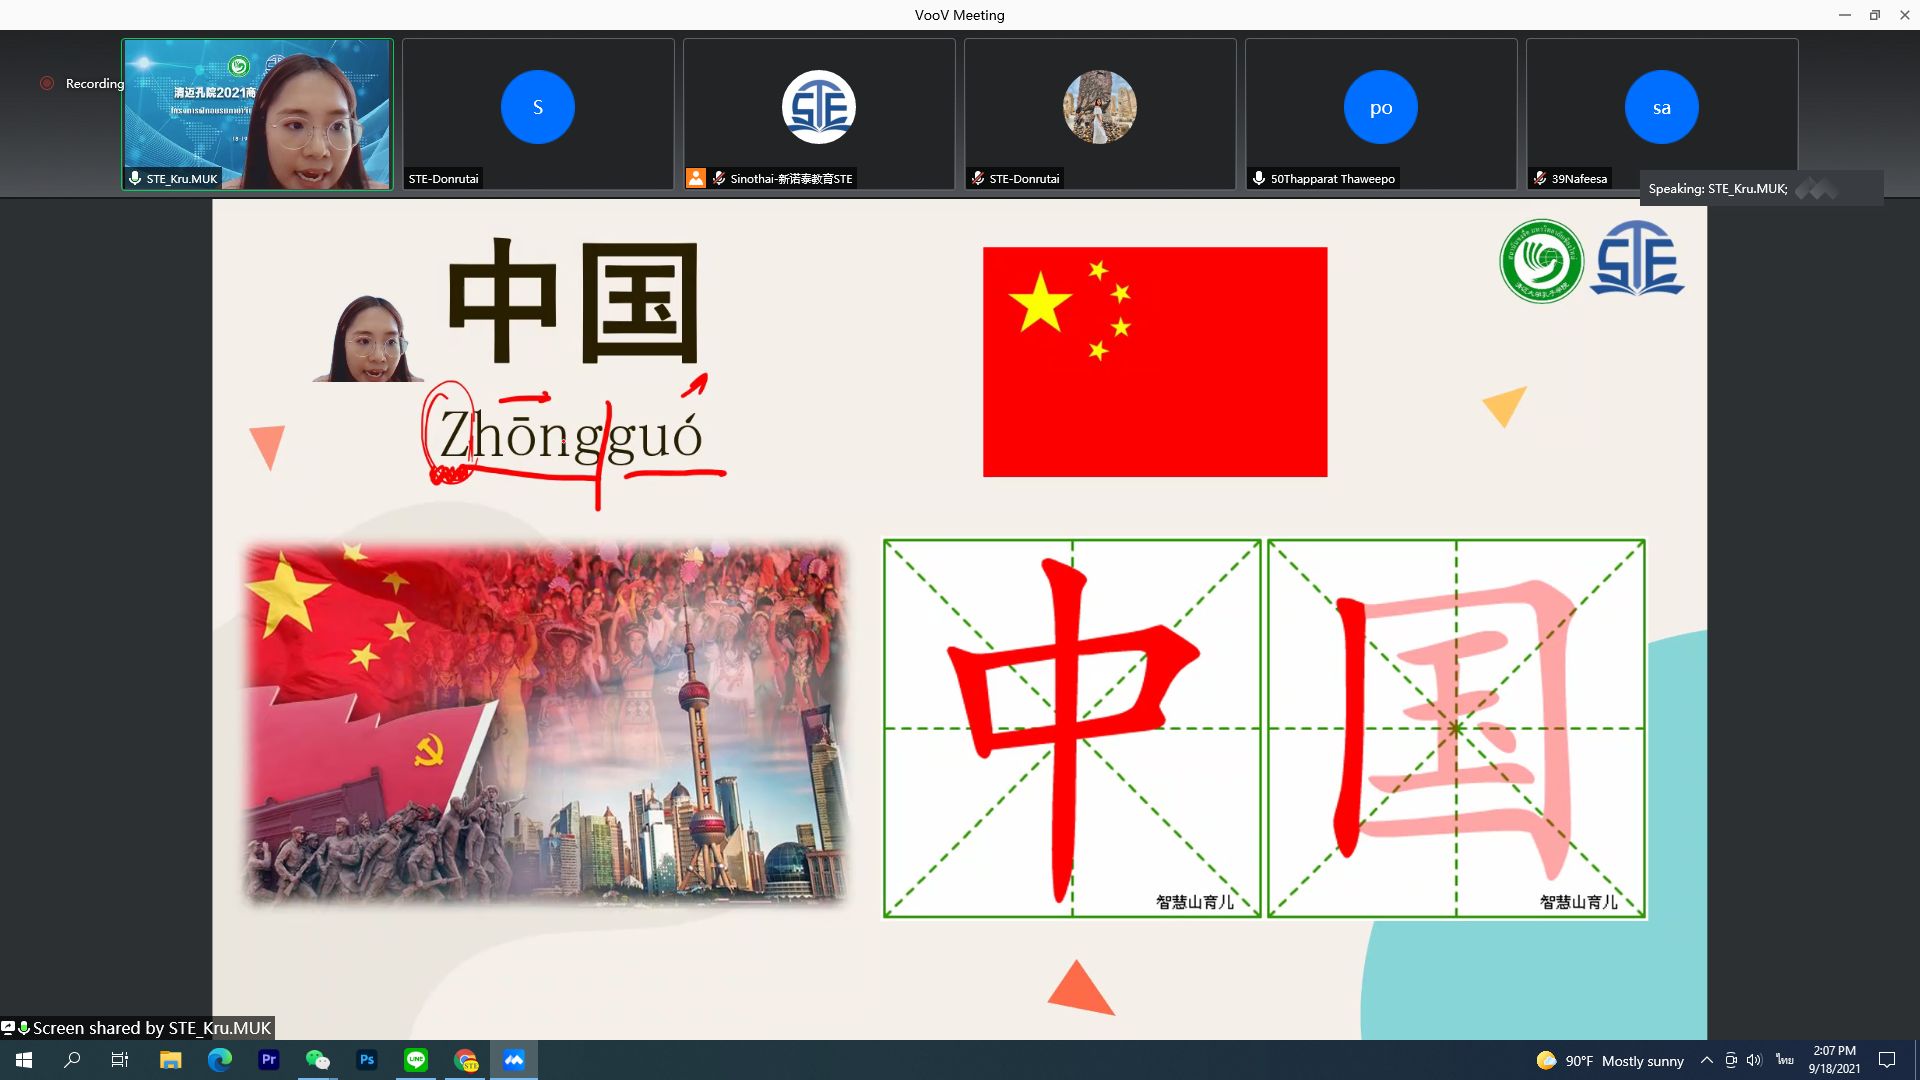Click the China flag image on slide

tap(1155, 362)
